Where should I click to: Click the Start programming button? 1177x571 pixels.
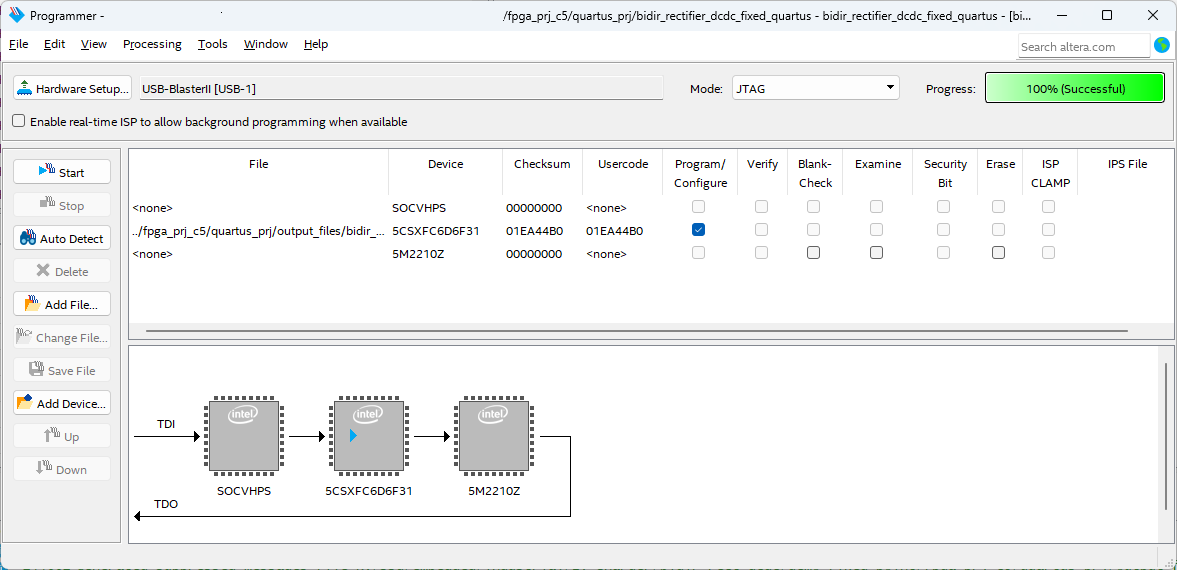62,172
